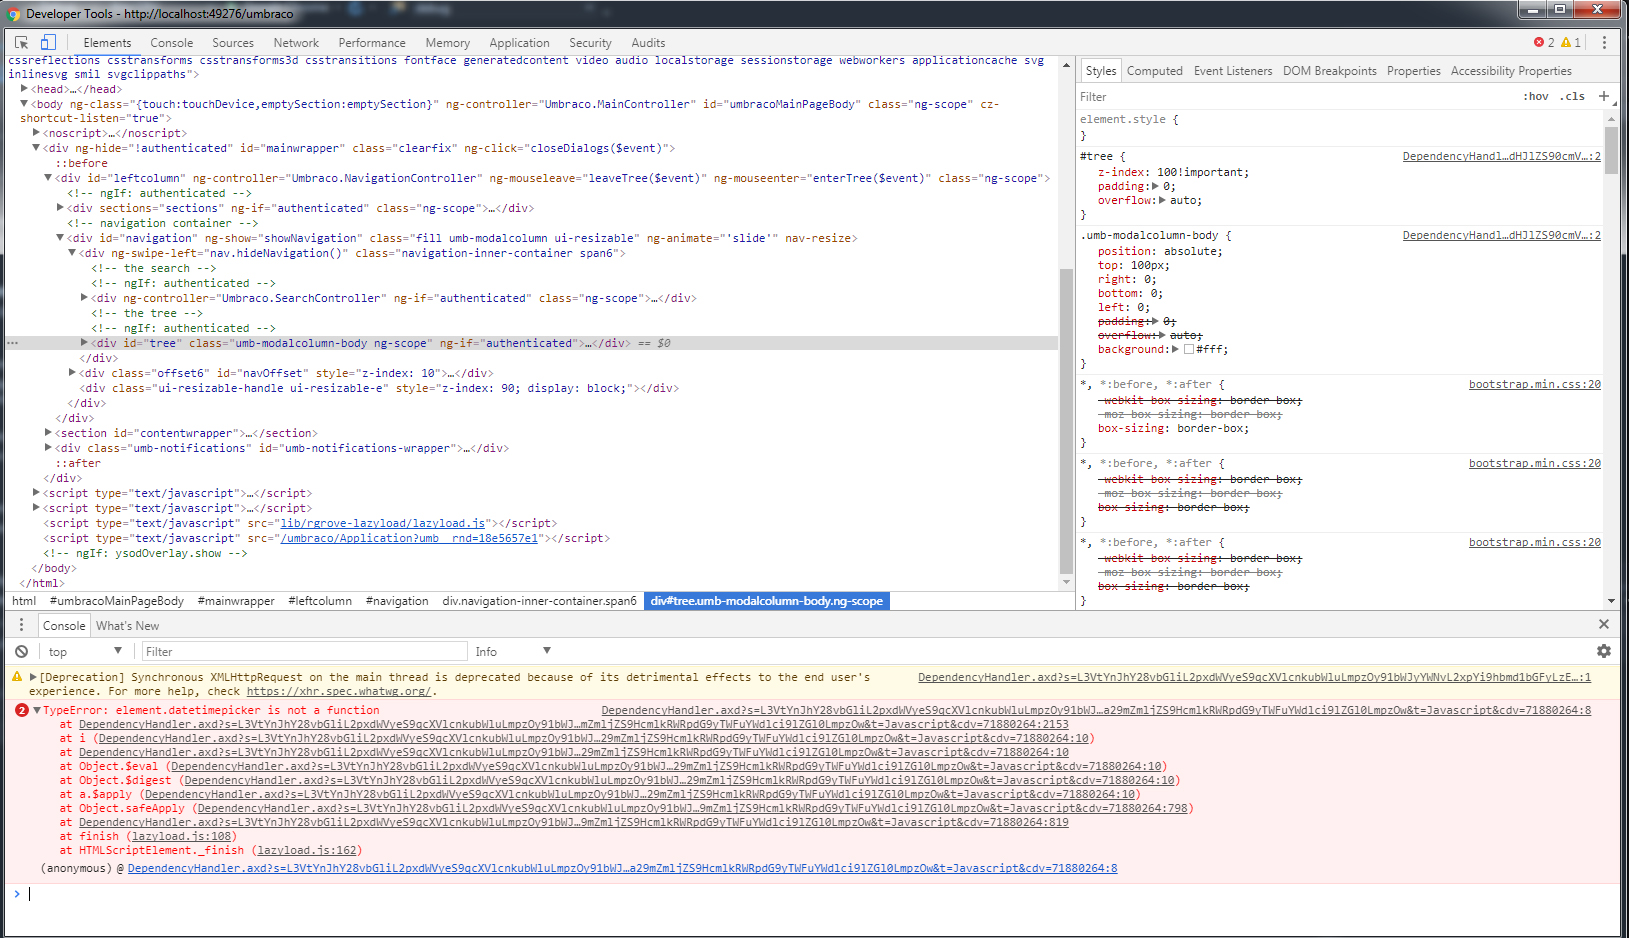The image size is (1629, 938).
Task: Switch to the Sources tab
Action: pyautogui.click(x=233, y=43)
